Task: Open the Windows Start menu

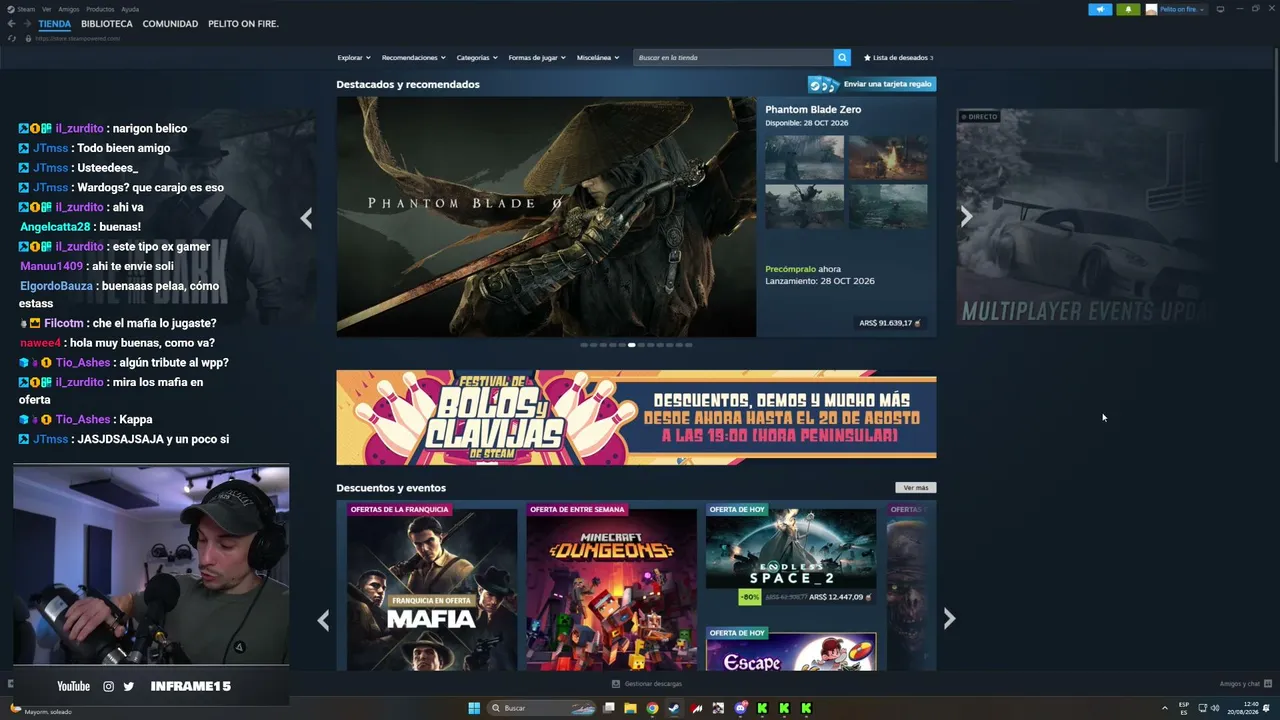Action: click(474, 708)
